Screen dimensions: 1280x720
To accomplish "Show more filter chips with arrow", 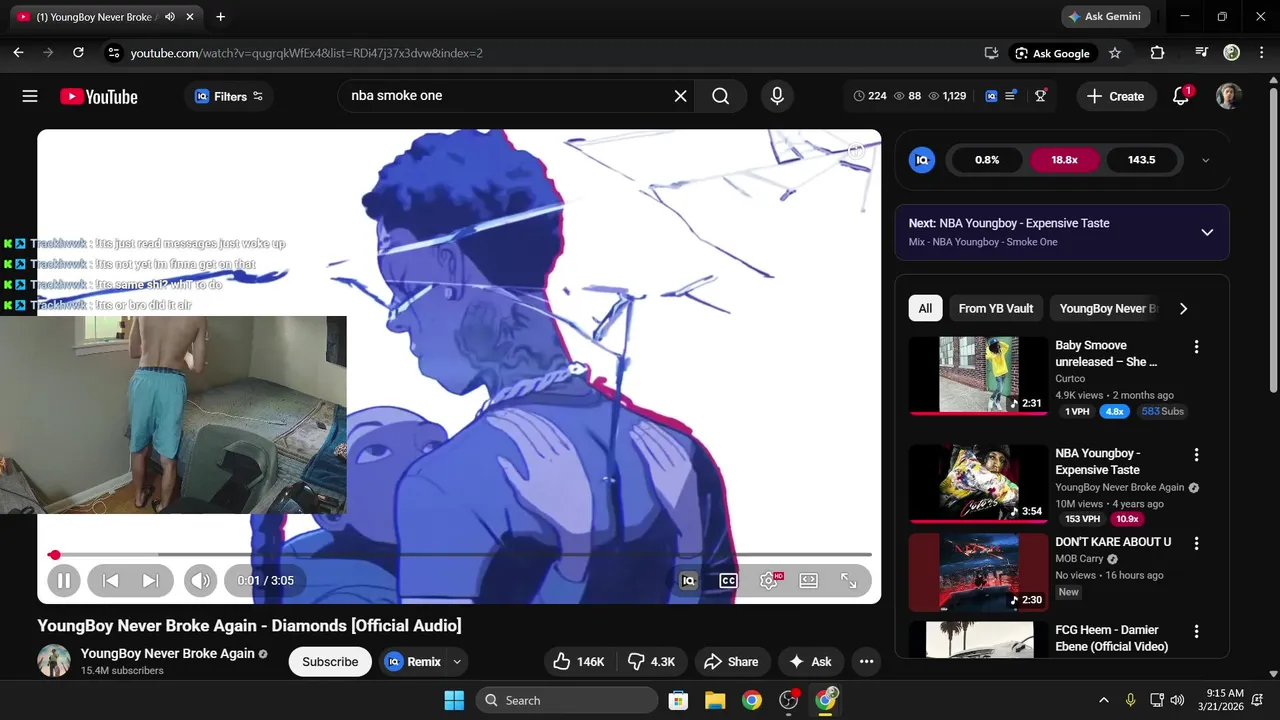I will tap(1183, 308).
